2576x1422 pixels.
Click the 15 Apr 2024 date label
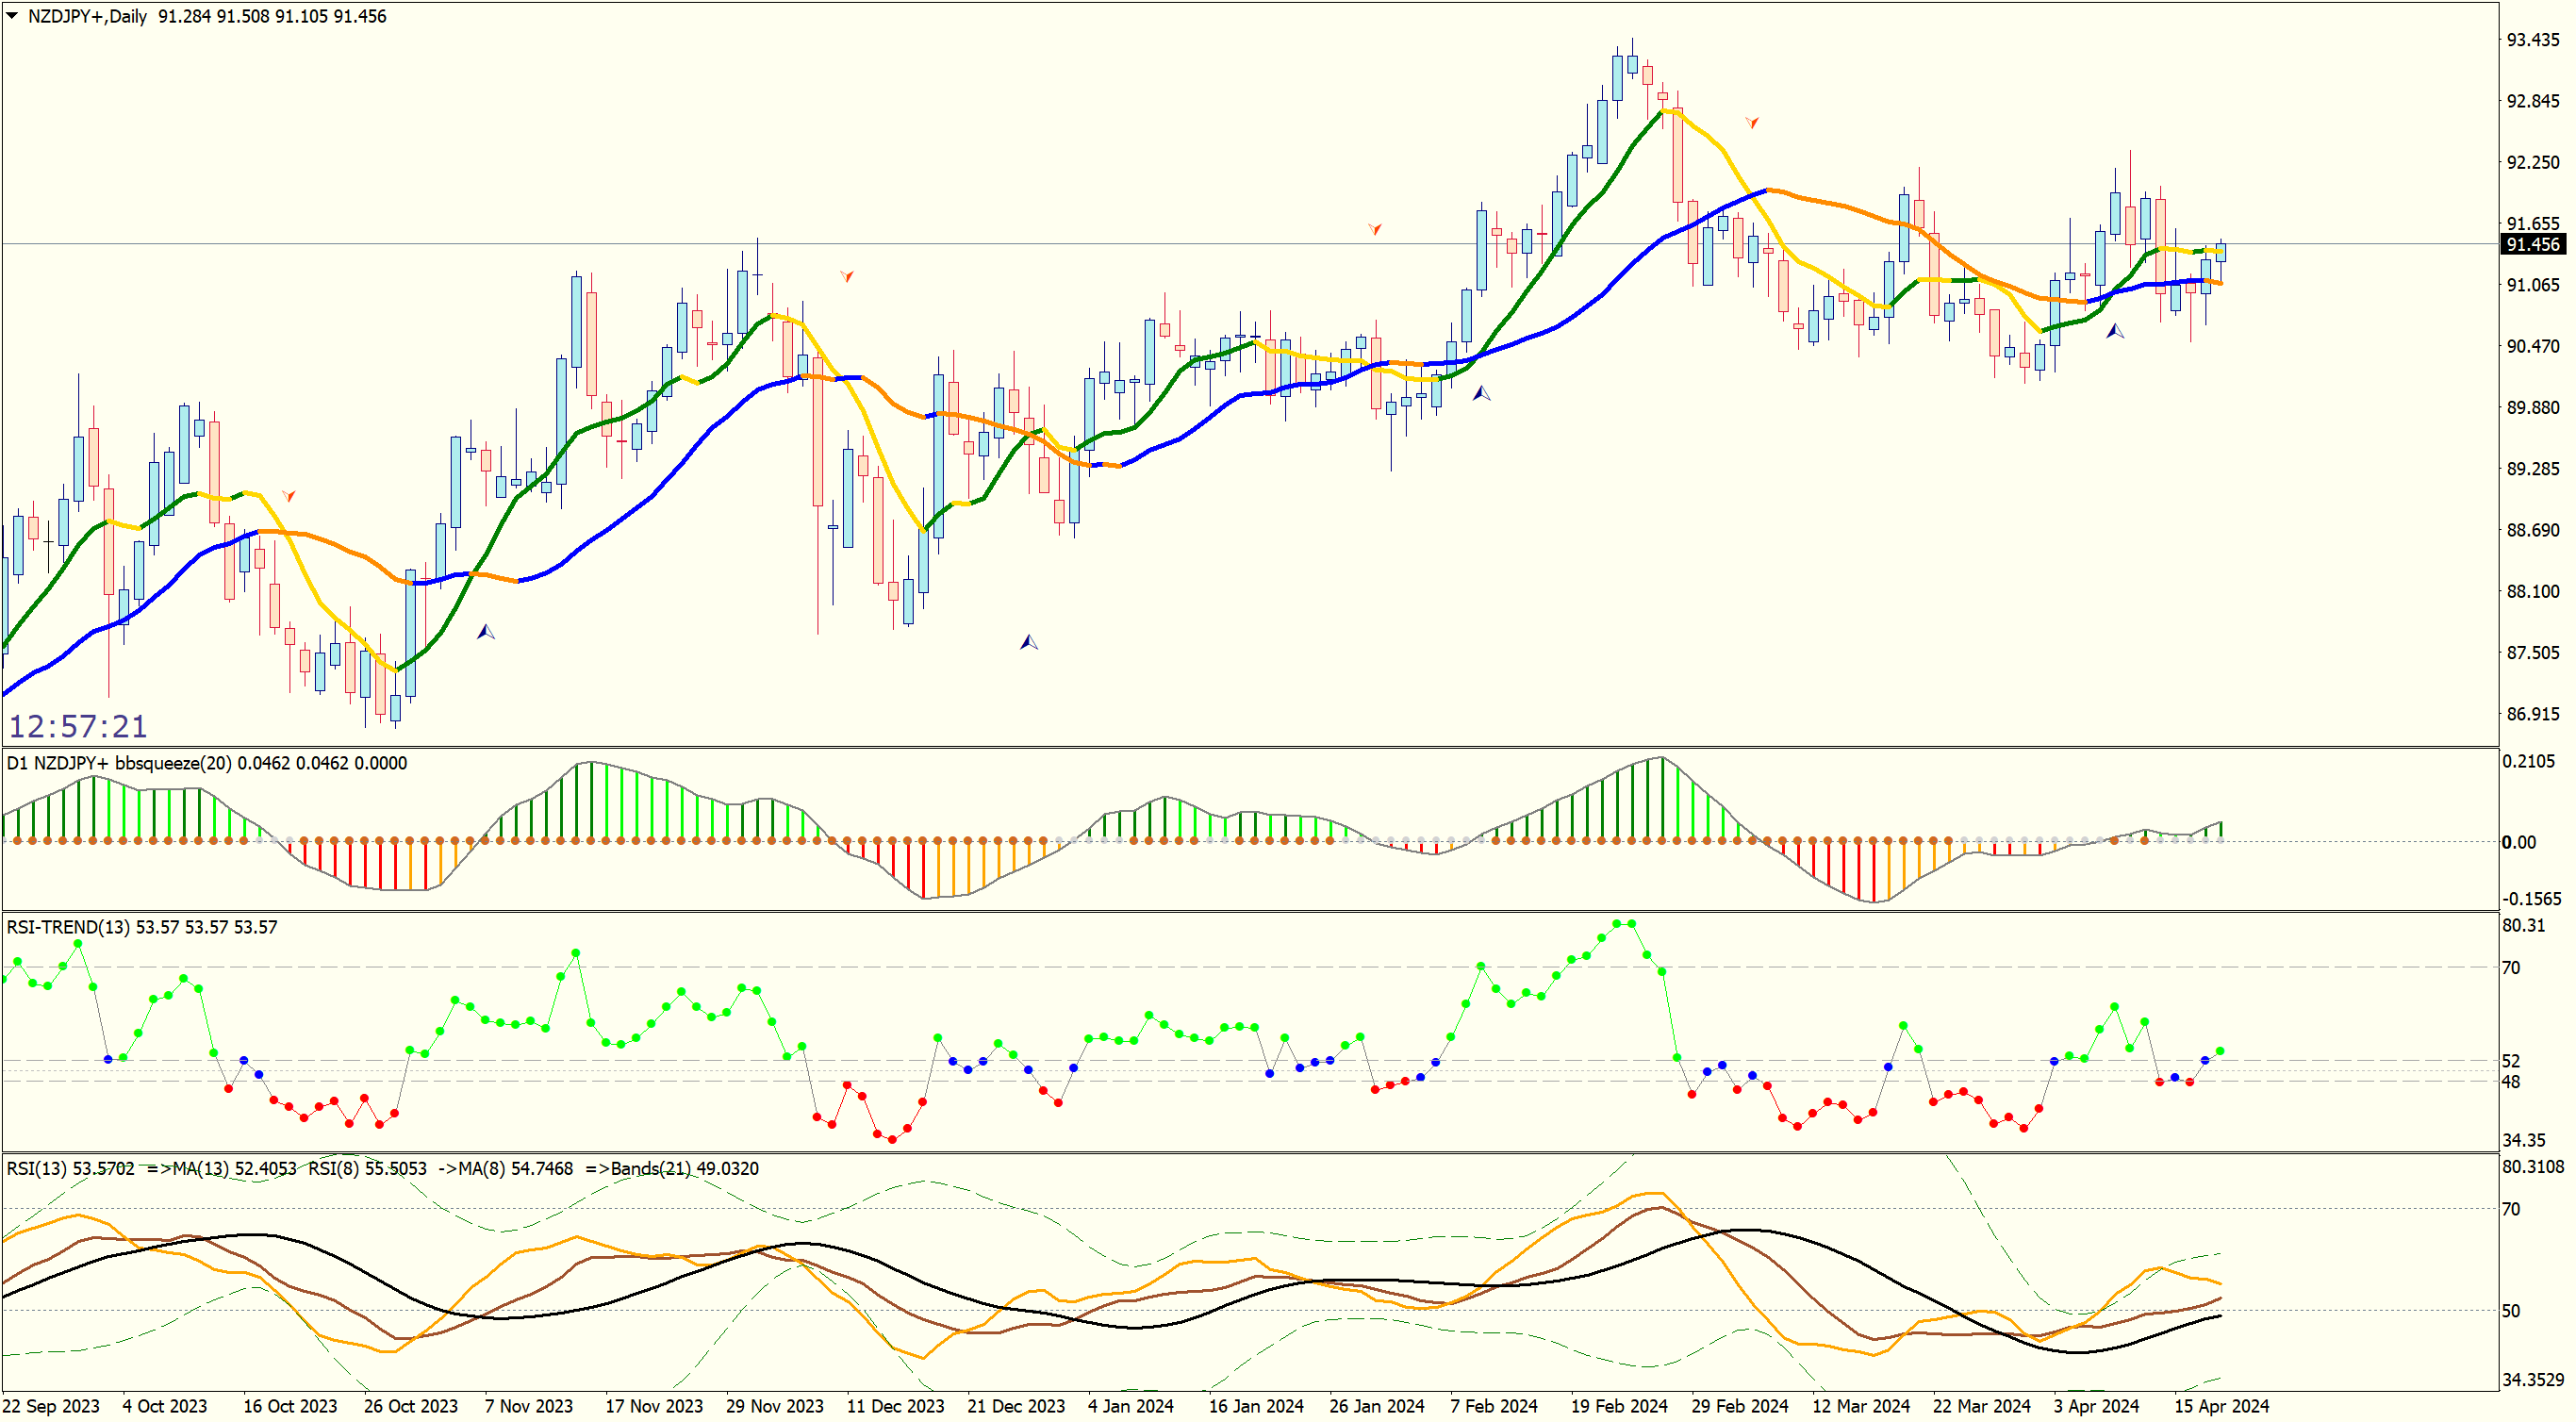point(2221,1406)
